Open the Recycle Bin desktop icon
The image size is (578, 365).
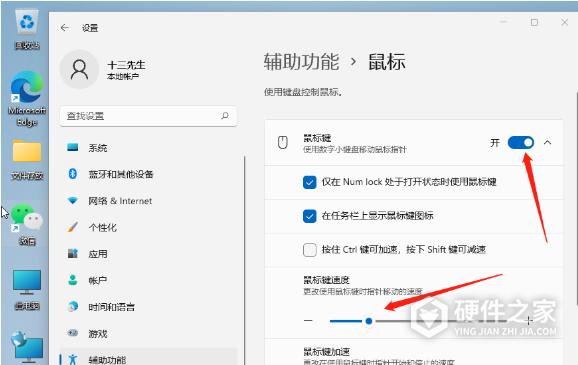point(27,29)
